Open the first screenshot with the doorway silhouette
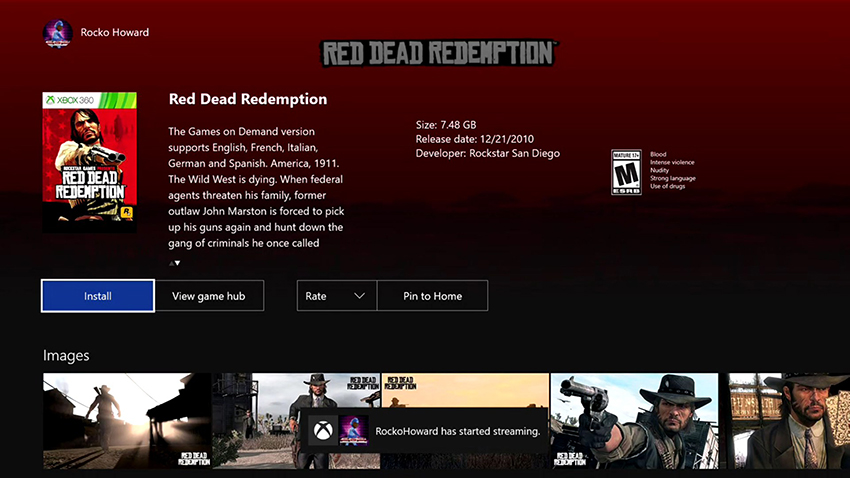 coord(126,420)
